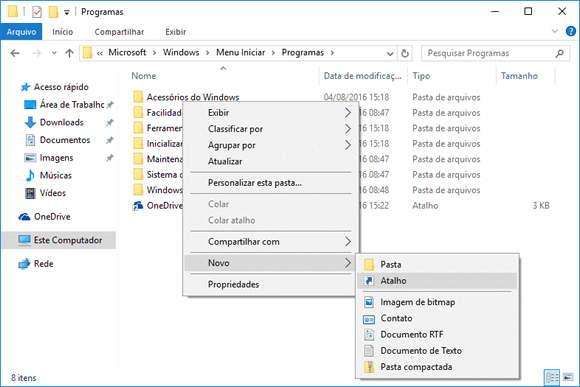This screenshot has height=387, width=580.
Task: Click Microsoft in the address path
Action: pyautogui.click(x=127, y=53)
